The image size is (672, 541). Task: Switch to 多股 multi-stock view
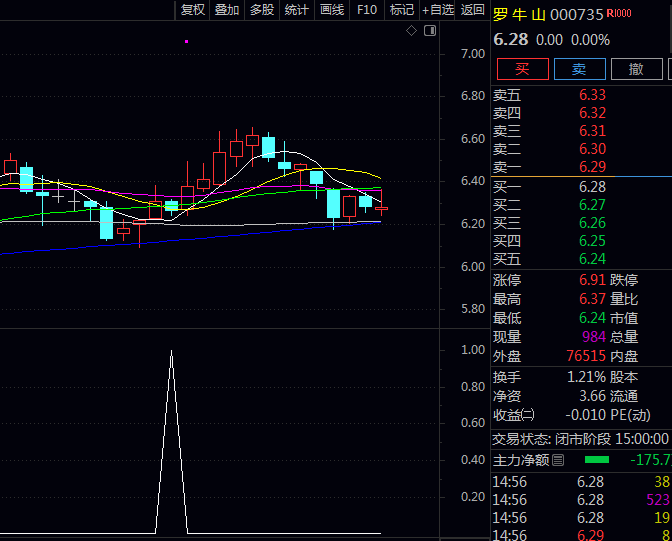261,10
